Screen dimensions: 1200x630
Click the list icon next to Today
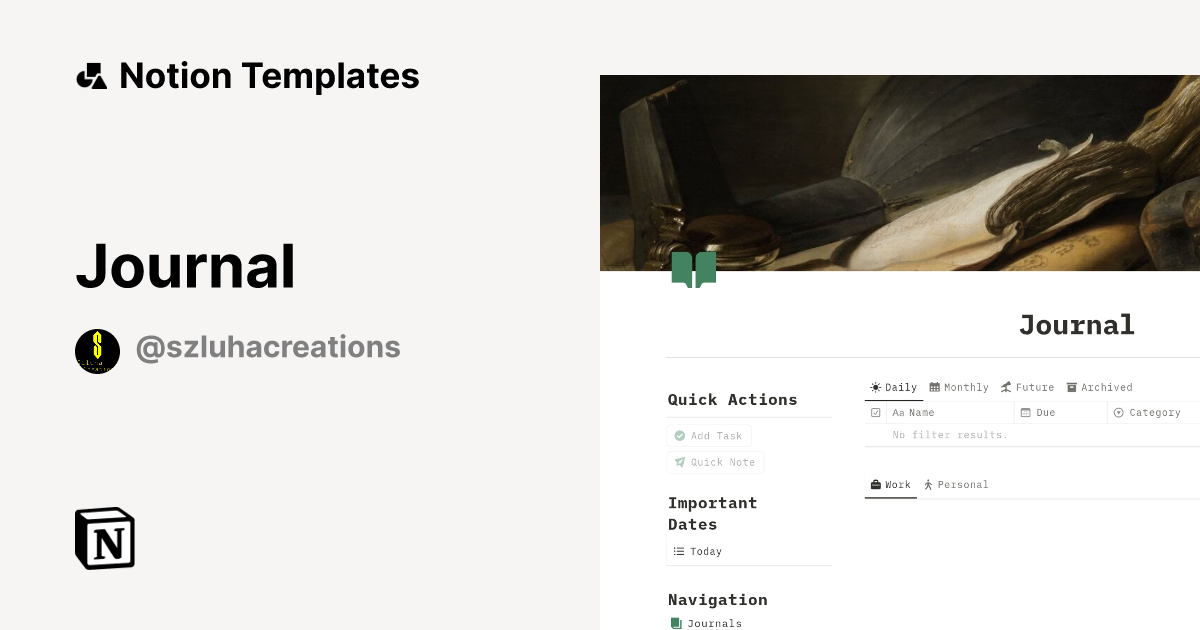click(x=677, y=551)
